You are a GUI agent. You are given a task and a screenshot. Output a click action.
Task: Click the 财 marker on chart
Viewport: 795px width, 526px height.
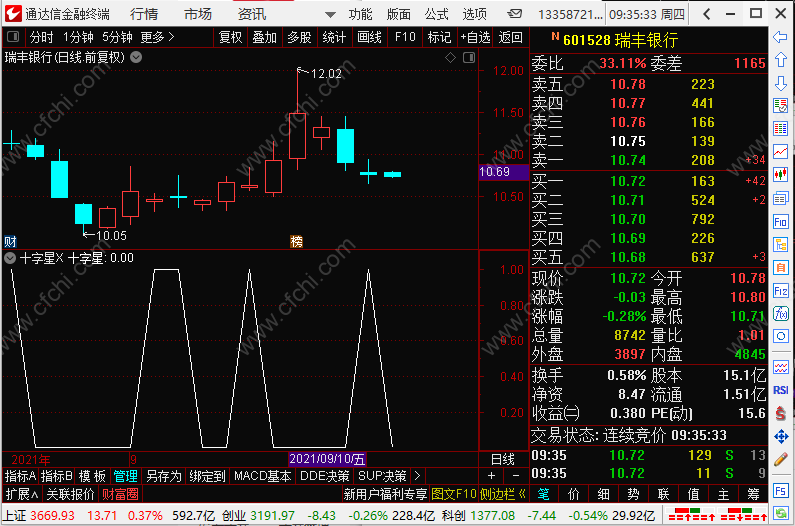[10, 241]
